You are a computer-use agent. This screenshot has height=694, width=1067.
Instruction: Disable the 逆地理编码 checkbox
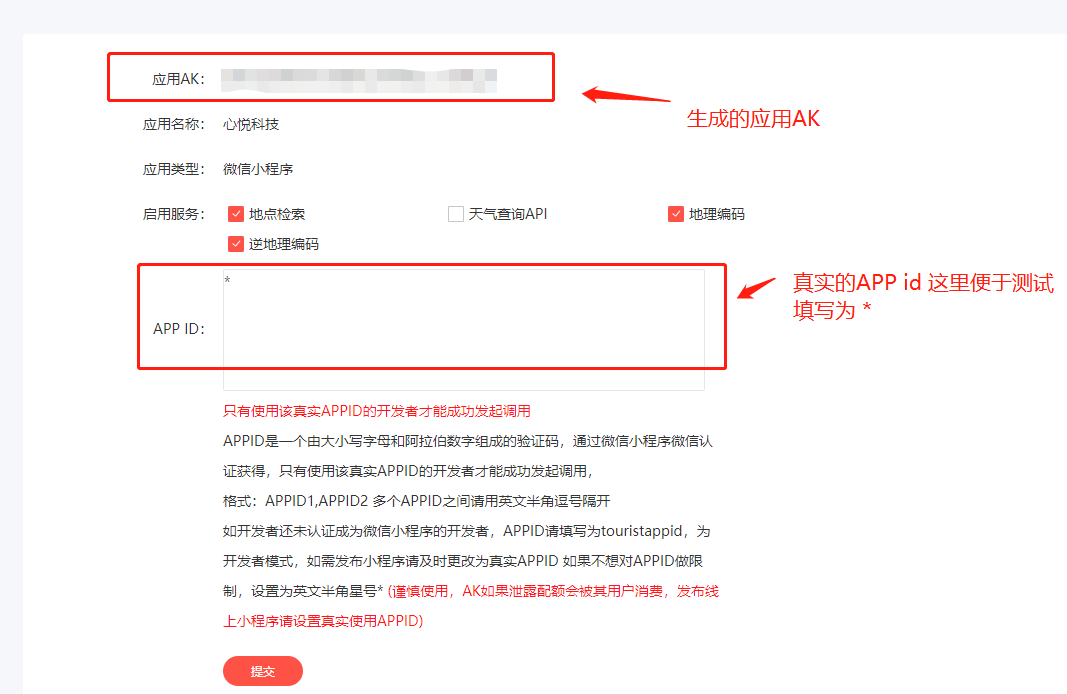pyautogui.click(x=235, y=244)
